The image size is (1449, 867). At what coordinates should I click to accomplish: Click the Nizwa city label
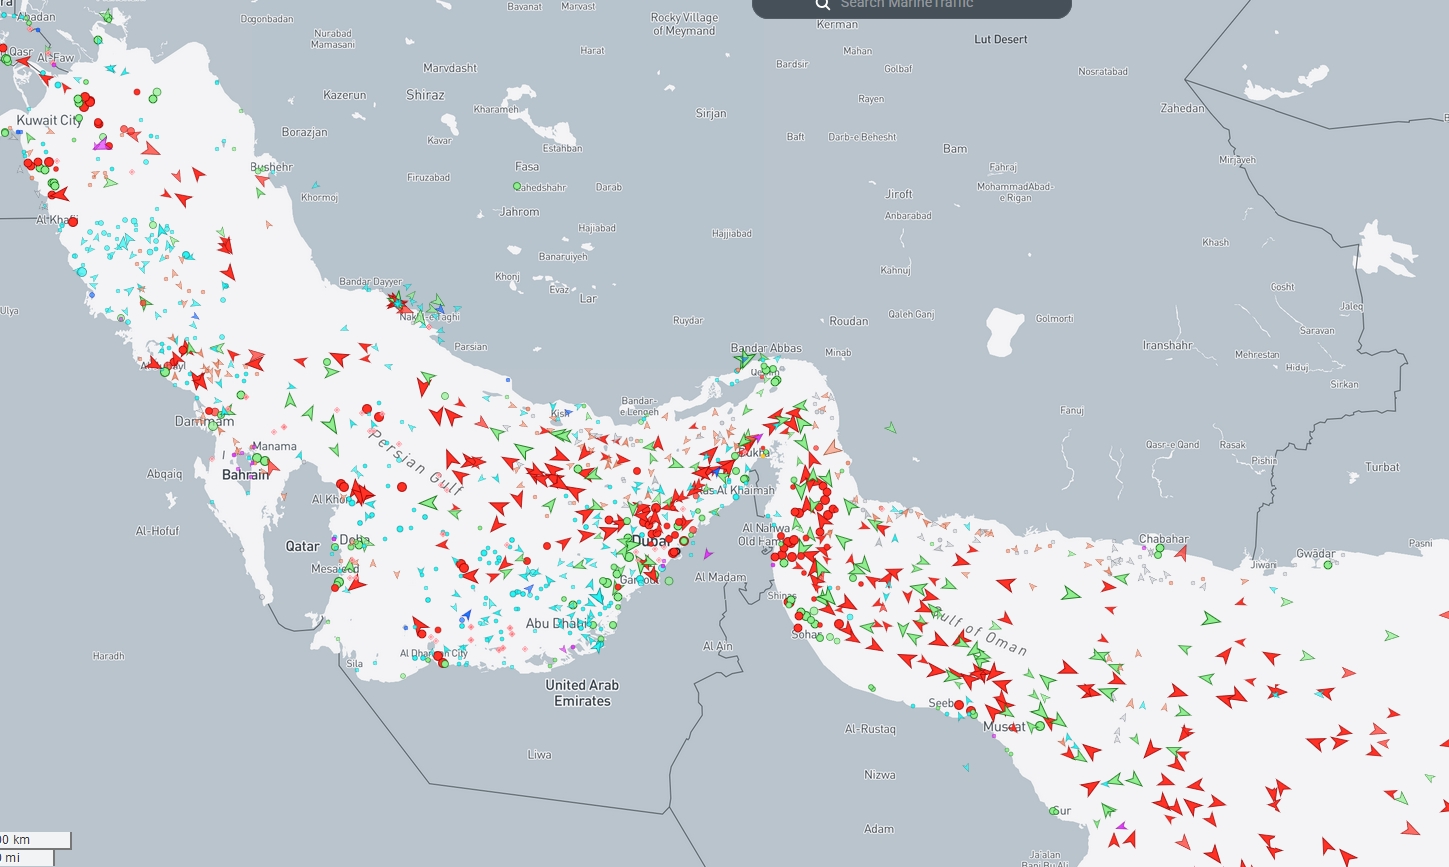(x=880, y=775)
